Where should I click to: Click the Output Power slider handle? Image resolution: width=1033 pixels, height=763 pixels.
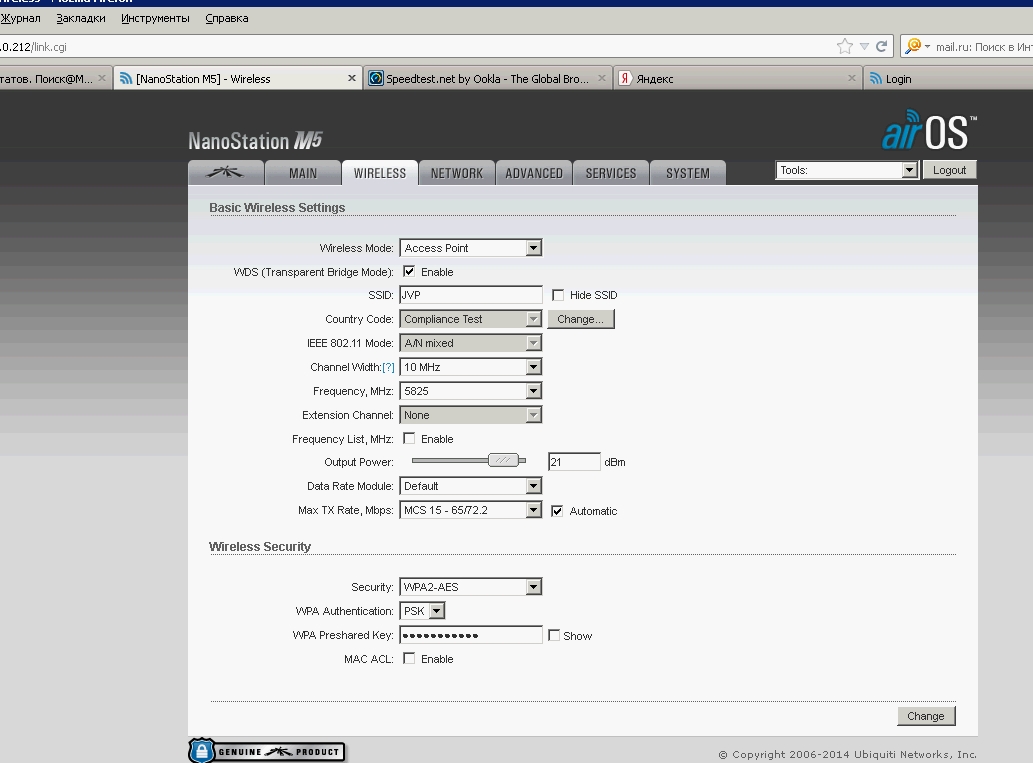pos(503,460)
